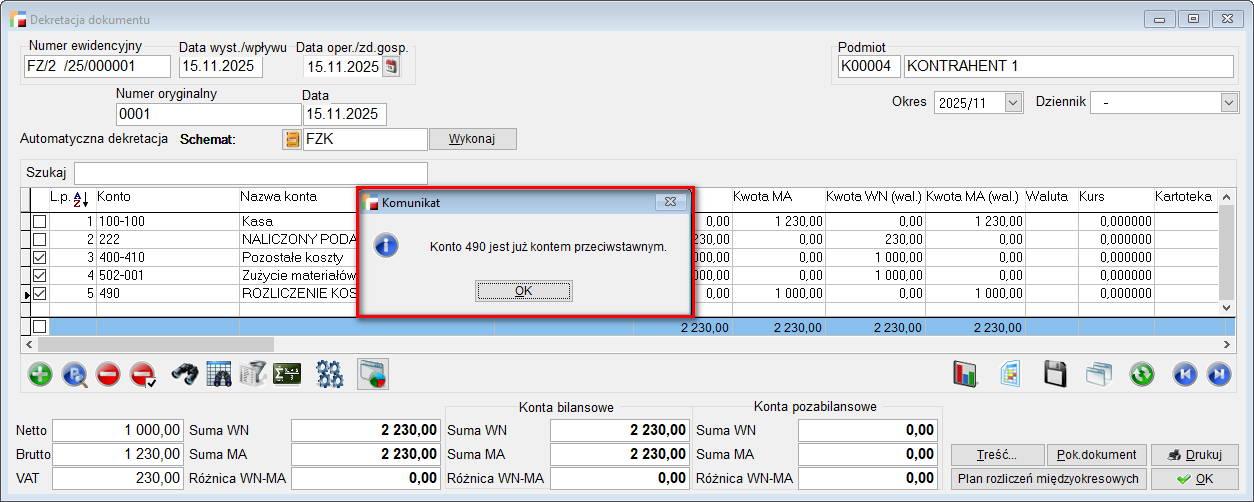This screenshot has height=502, width=1254.
Task: Click the green refresh arrows icon
Action: click(1142, 374)
